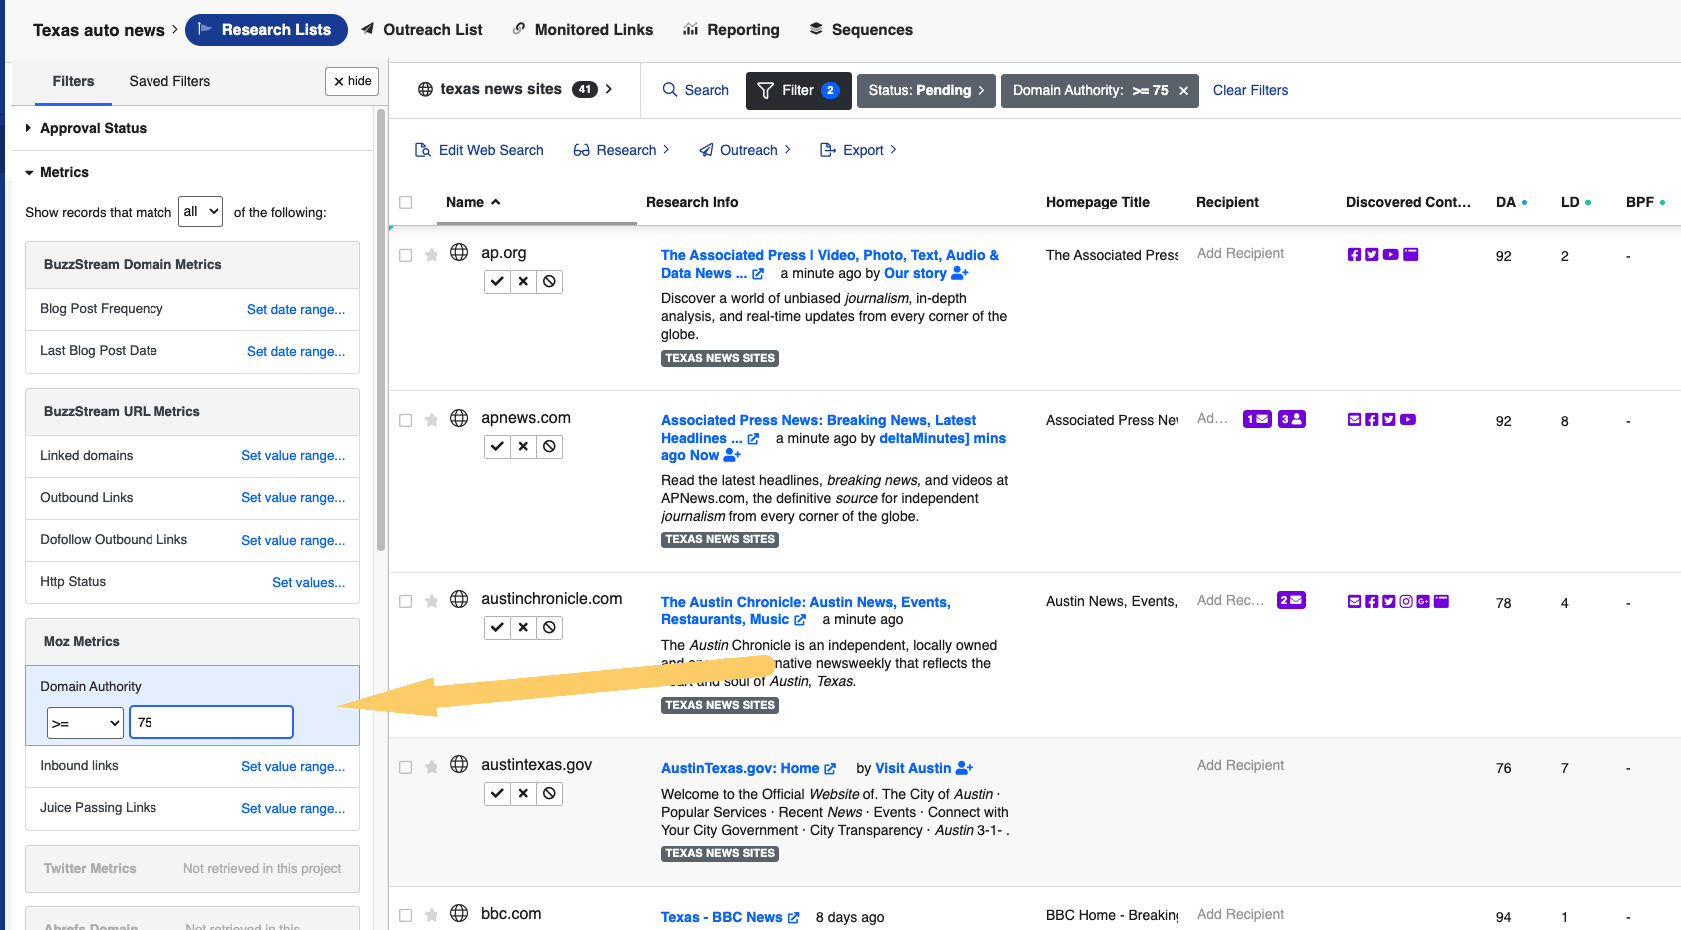This screenshot has width=1681, height=930.
Task: Check the bbc.com row checkbox
Action: (x=406, y=915)
